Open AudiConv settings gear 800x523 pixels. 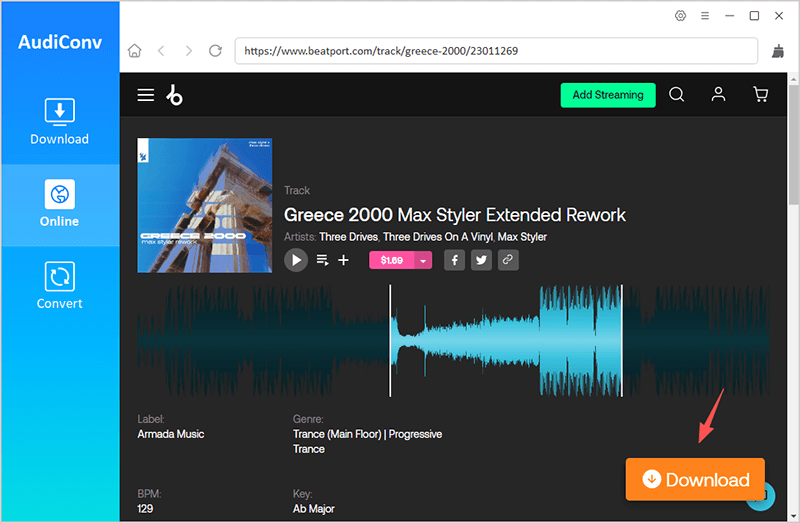click(680, 16)
